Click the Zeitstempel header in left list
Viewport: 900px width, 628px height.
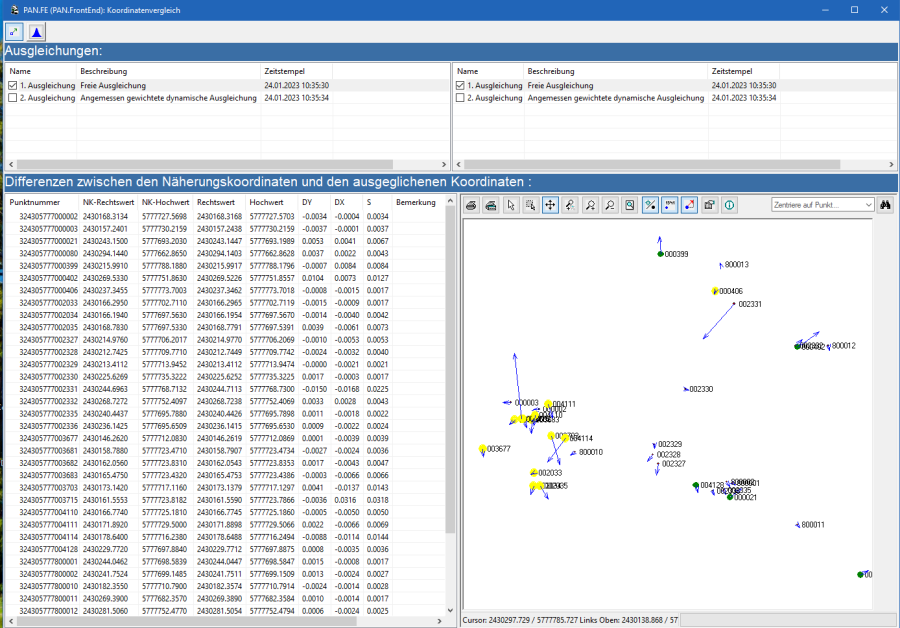point(284,72)
